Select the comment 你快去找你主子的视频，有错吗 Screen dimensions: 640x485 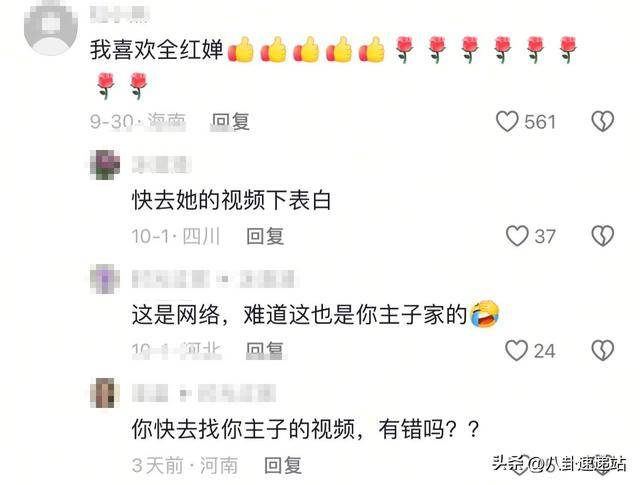[x=305, y=429]
